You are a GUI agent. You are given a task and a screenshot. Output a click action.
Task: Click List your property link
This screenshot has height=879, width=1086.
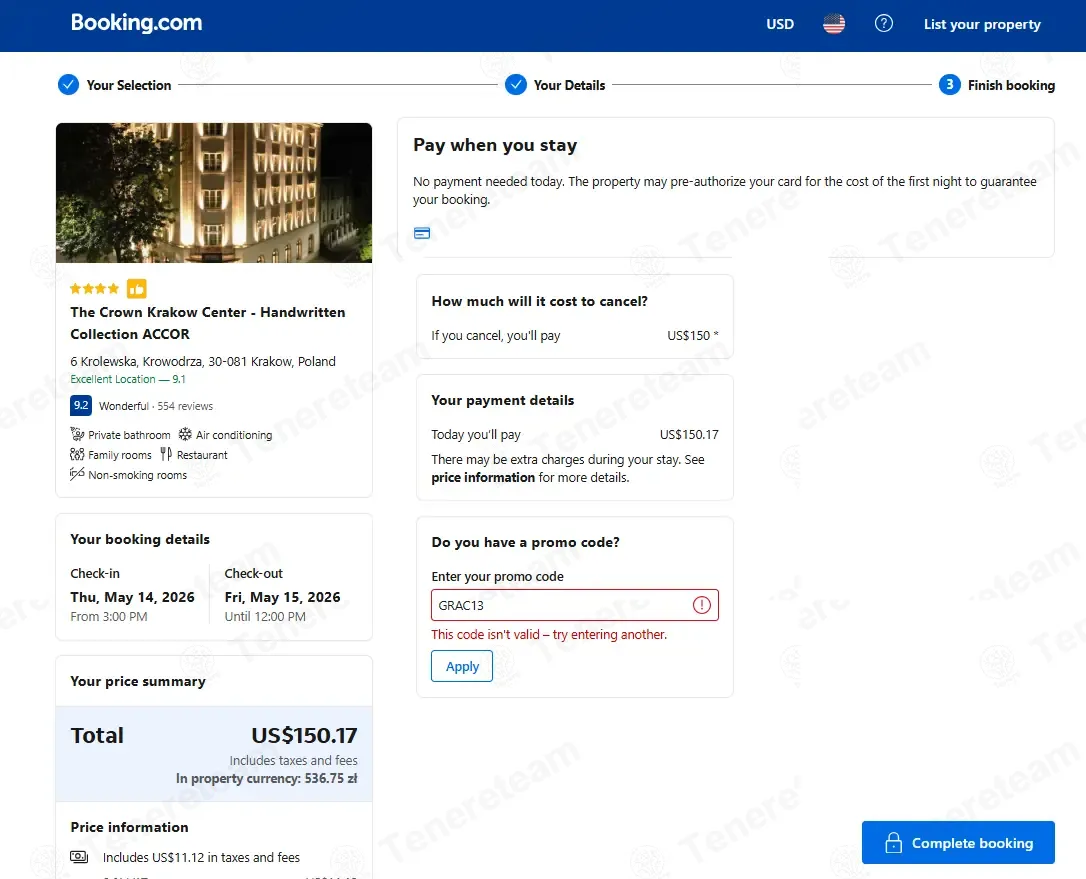click(982, 24)
